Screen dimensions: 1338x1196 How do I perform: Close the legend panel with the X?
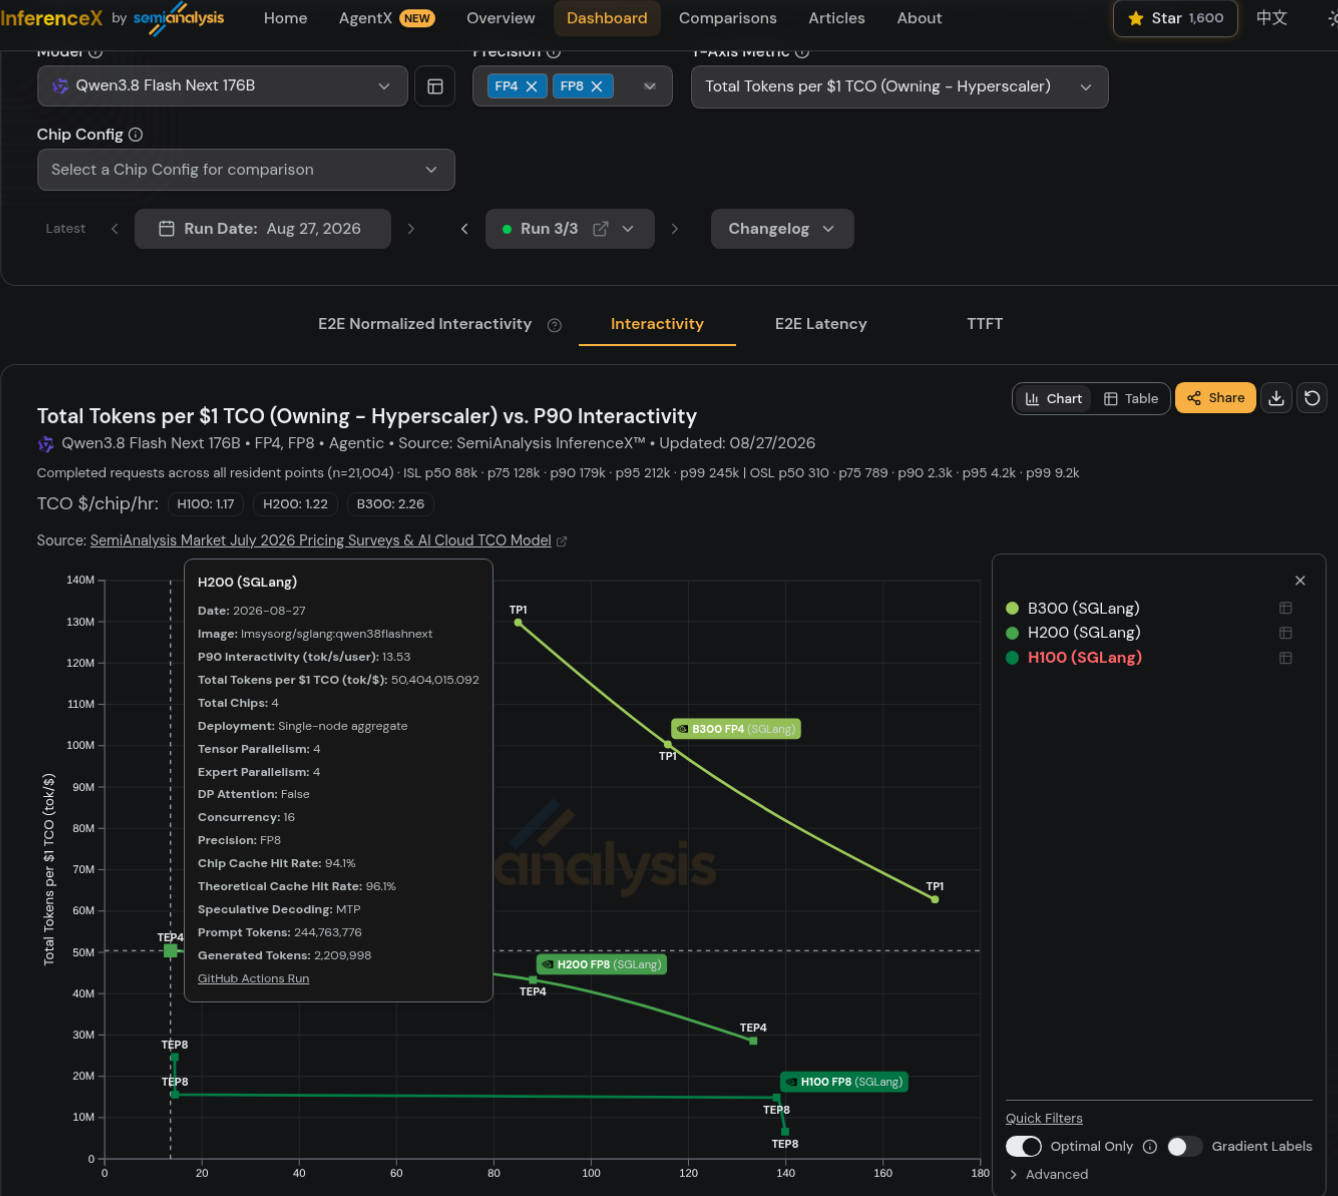(1300, 581)
